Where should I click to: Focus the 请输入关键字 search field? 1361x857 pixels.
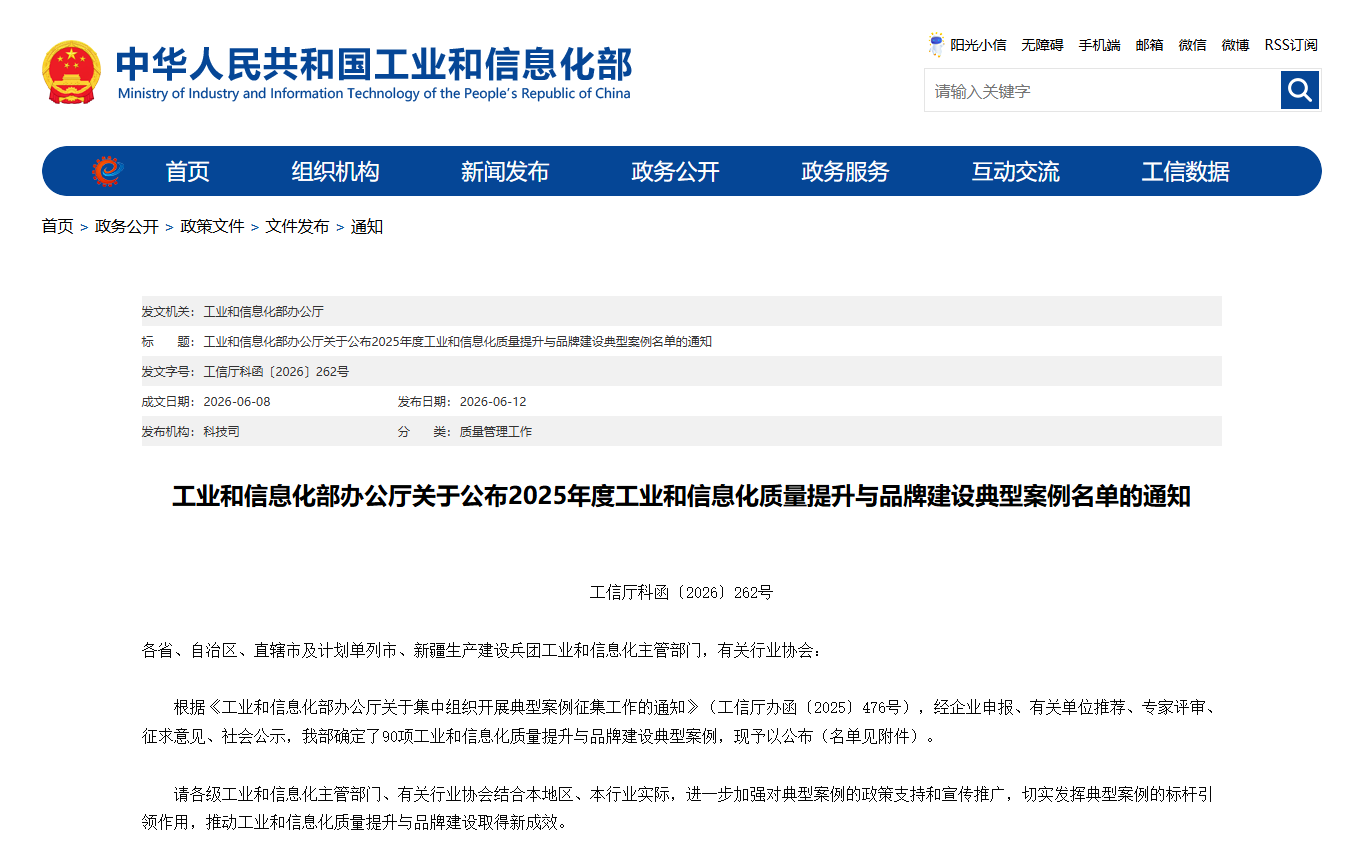tap(1103, 91)
